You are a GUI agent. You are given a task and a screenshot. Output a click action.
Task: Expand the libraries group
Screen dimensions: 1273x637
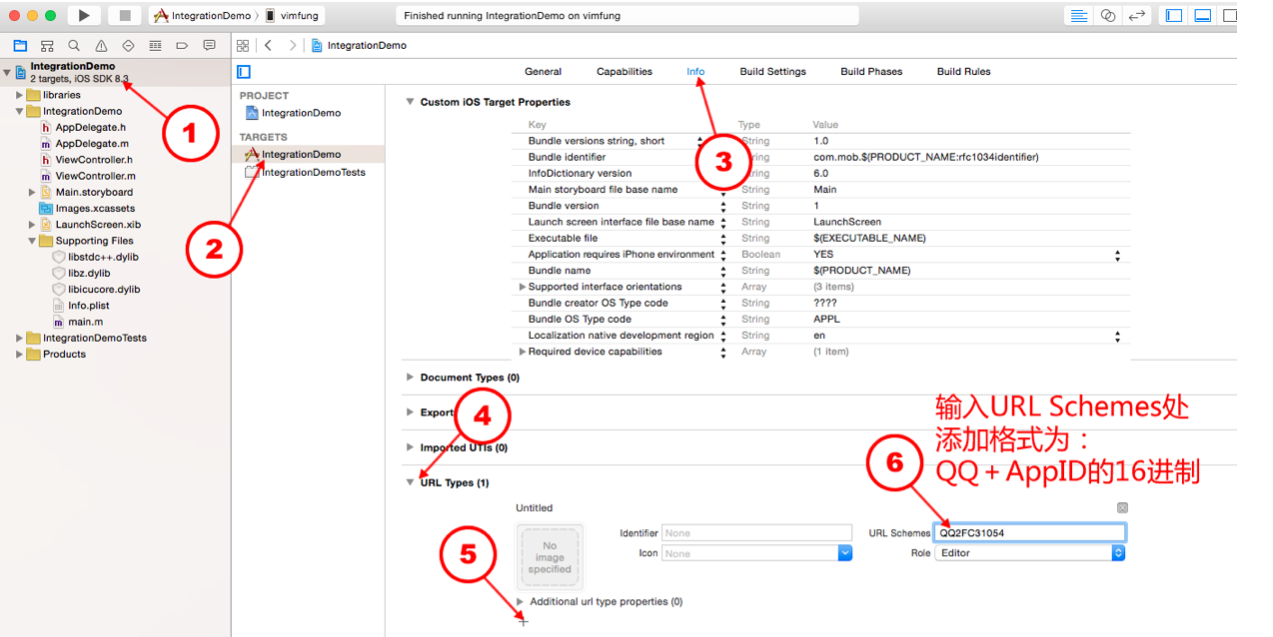click(20, 95)
